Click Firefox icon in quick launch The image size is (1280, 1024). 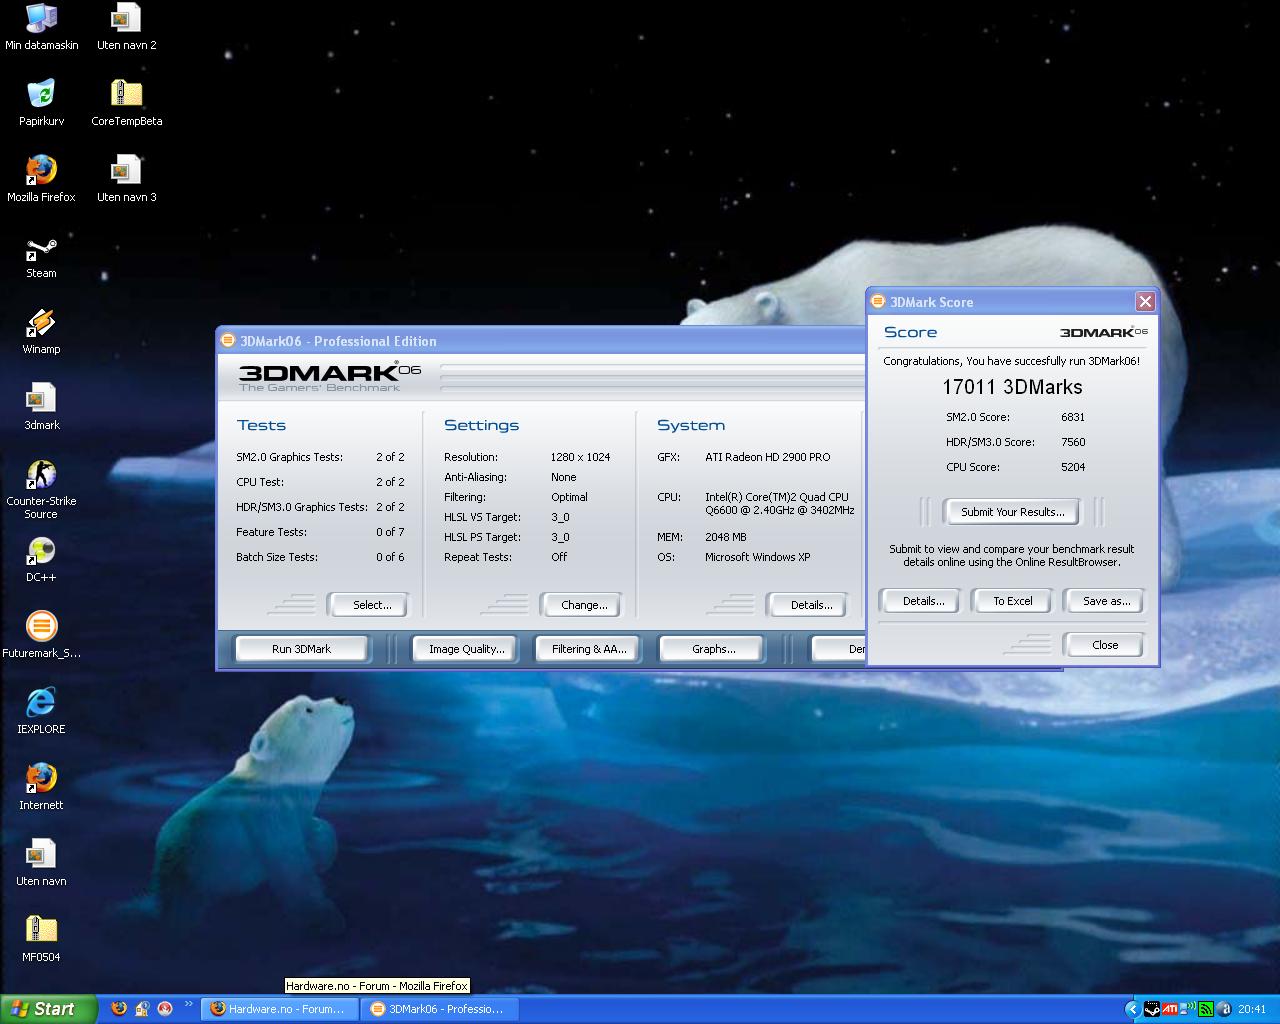(119, 1009)
